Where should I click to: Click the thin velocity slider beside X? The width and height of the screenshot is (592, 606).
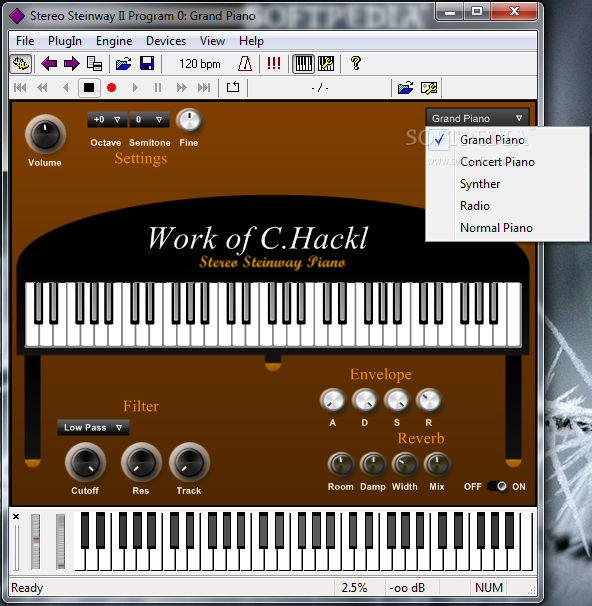(16, 546)
